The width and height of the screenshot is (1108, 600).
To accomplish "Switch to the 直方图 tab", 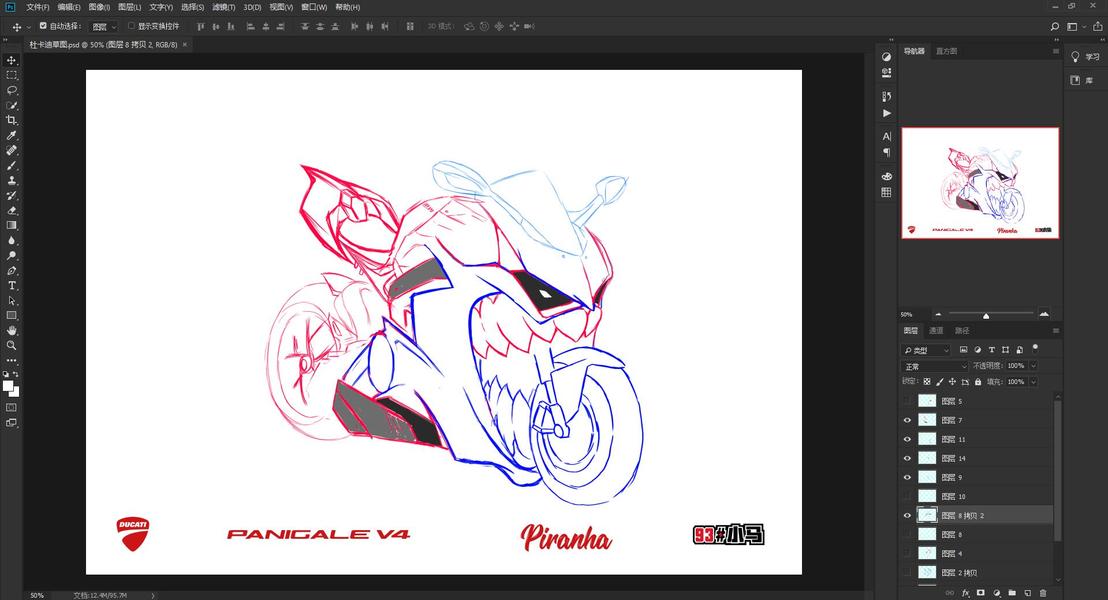I will click(946, 51).
